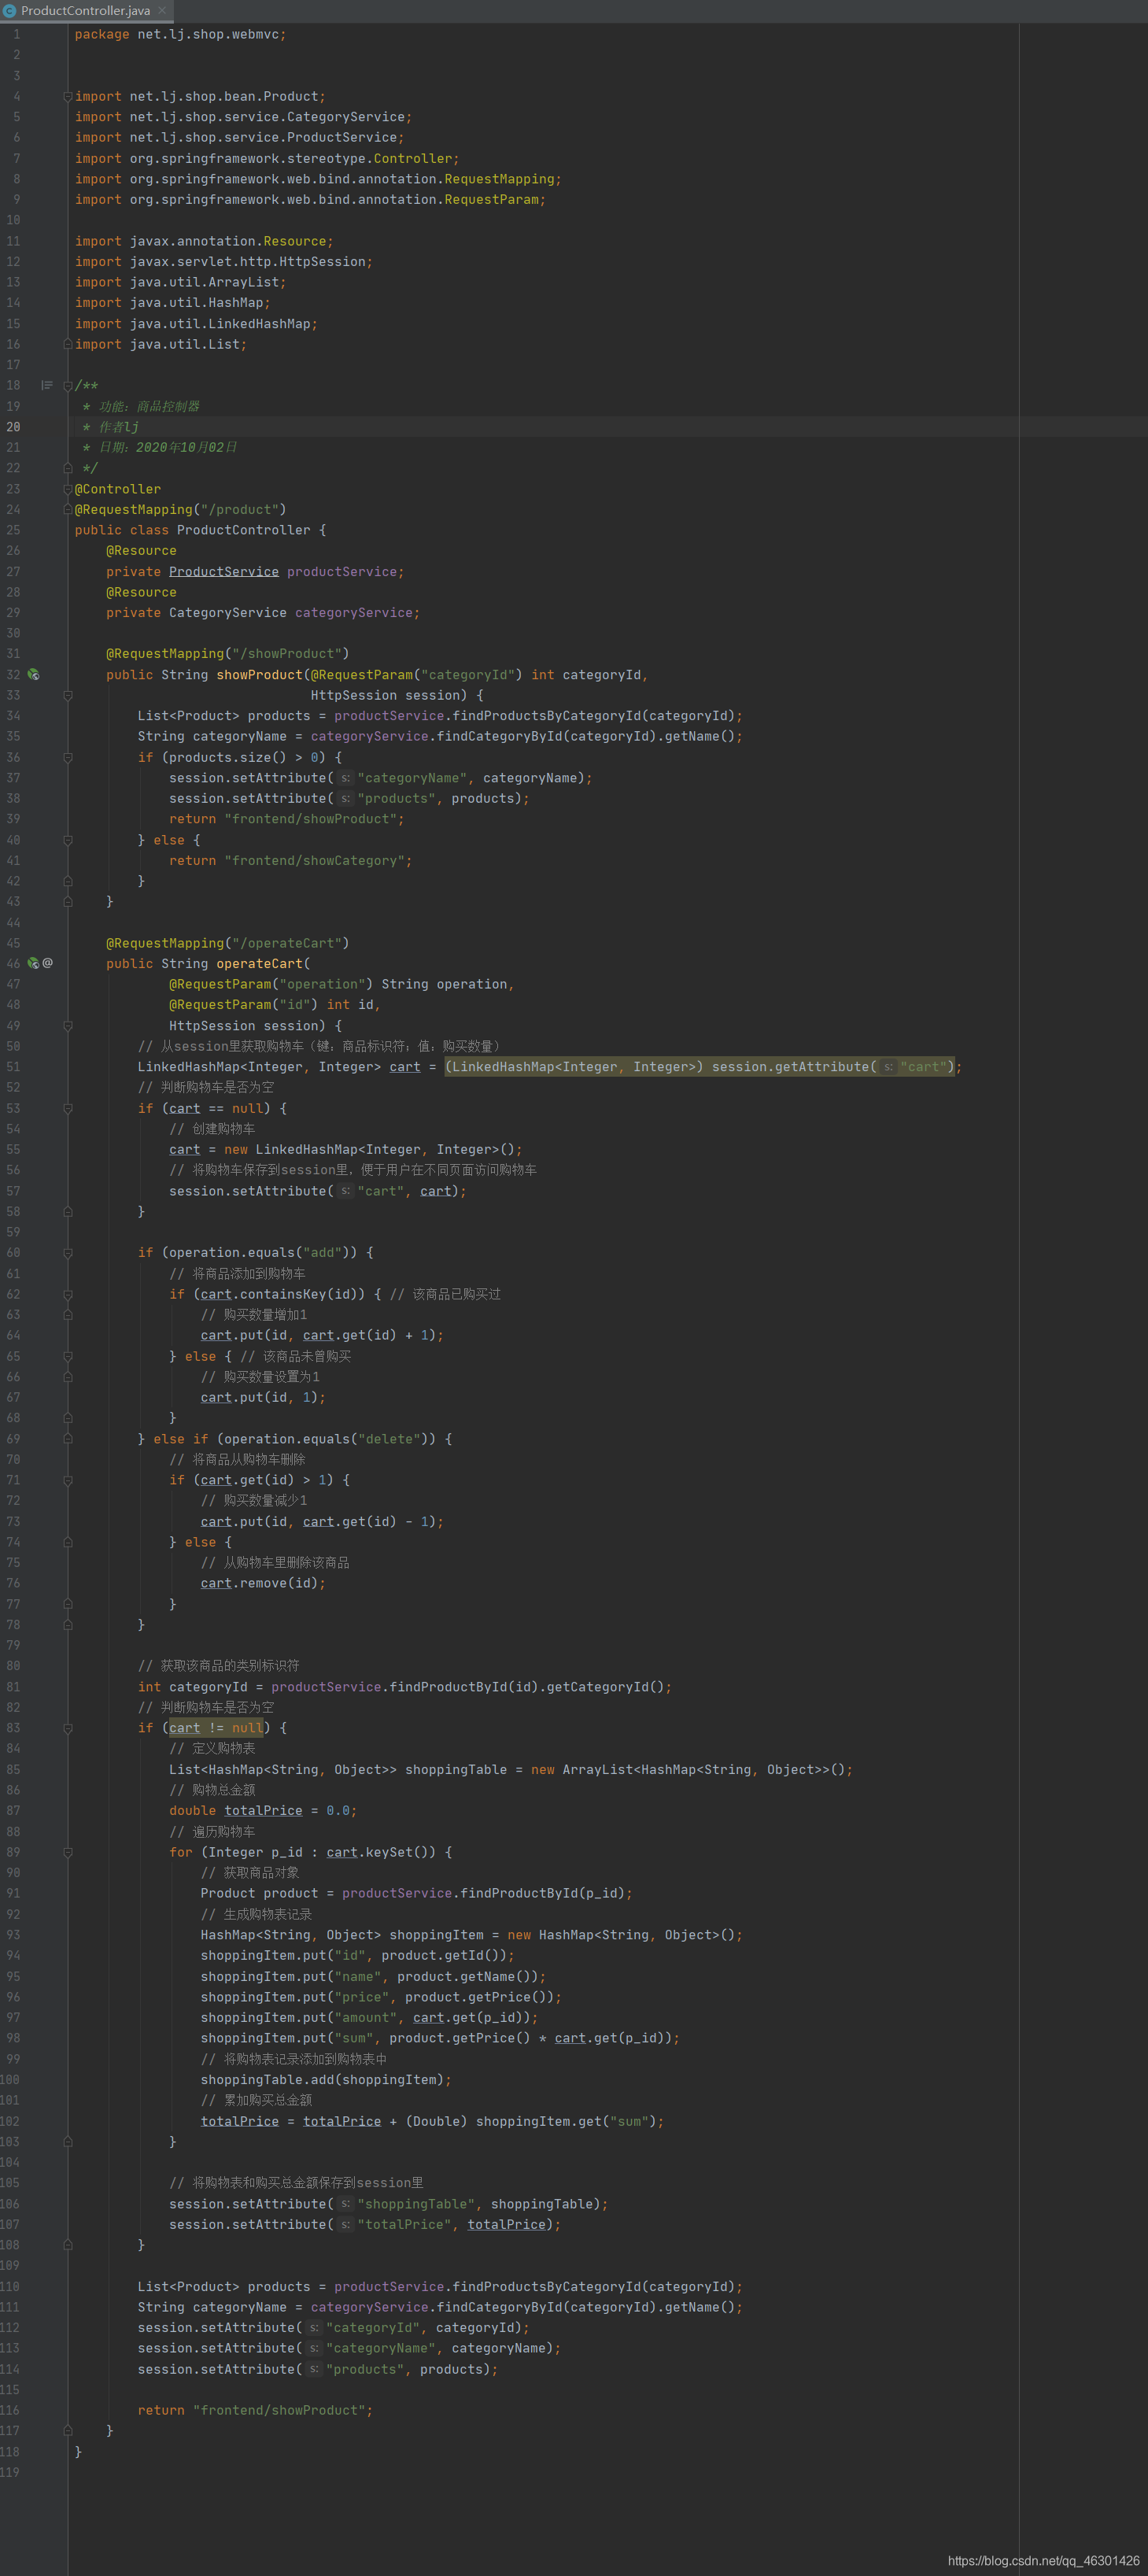Image resolution: width=1148 pixels, height=2576 pixels.
Task: Click the ProductController class name declaration
Action: pos(243,530)
